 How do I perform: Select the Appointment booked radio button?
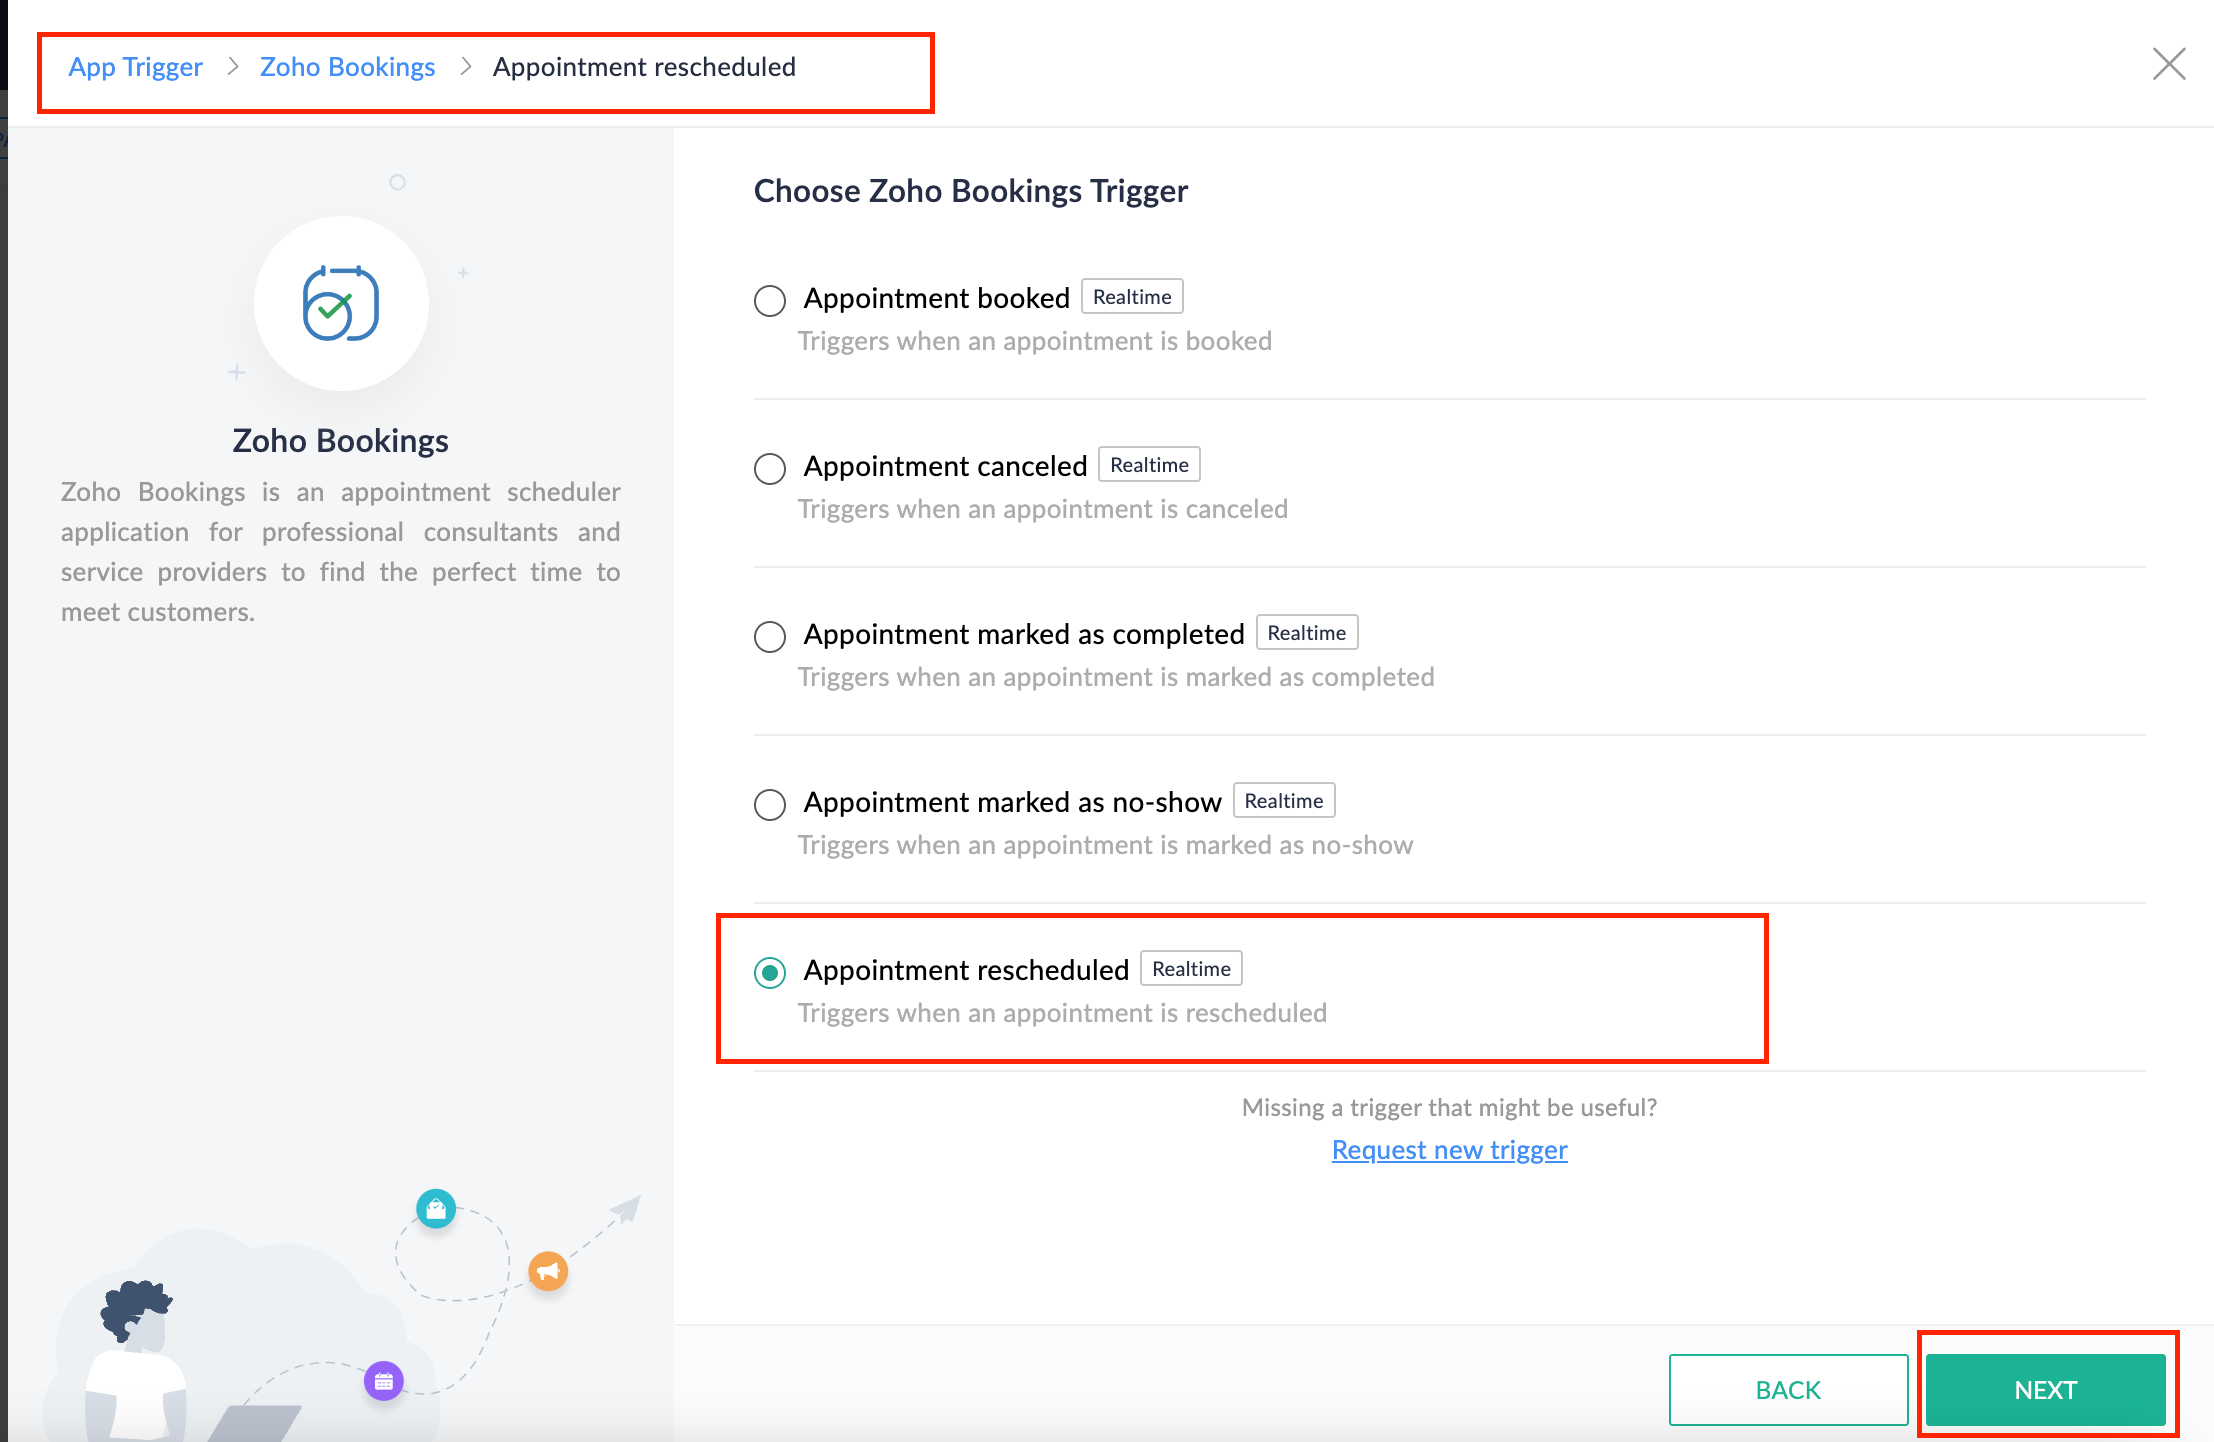pos(770,300)
